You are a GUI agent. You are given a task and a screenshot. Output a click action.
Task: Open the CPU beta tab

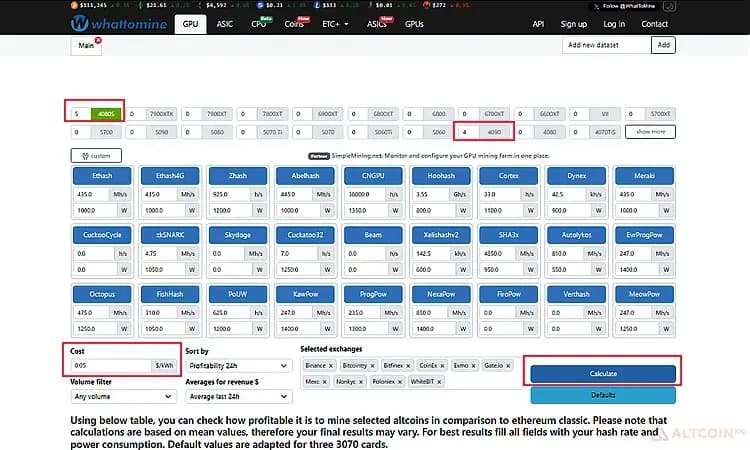pyautogui.click(x=259, y=24)
